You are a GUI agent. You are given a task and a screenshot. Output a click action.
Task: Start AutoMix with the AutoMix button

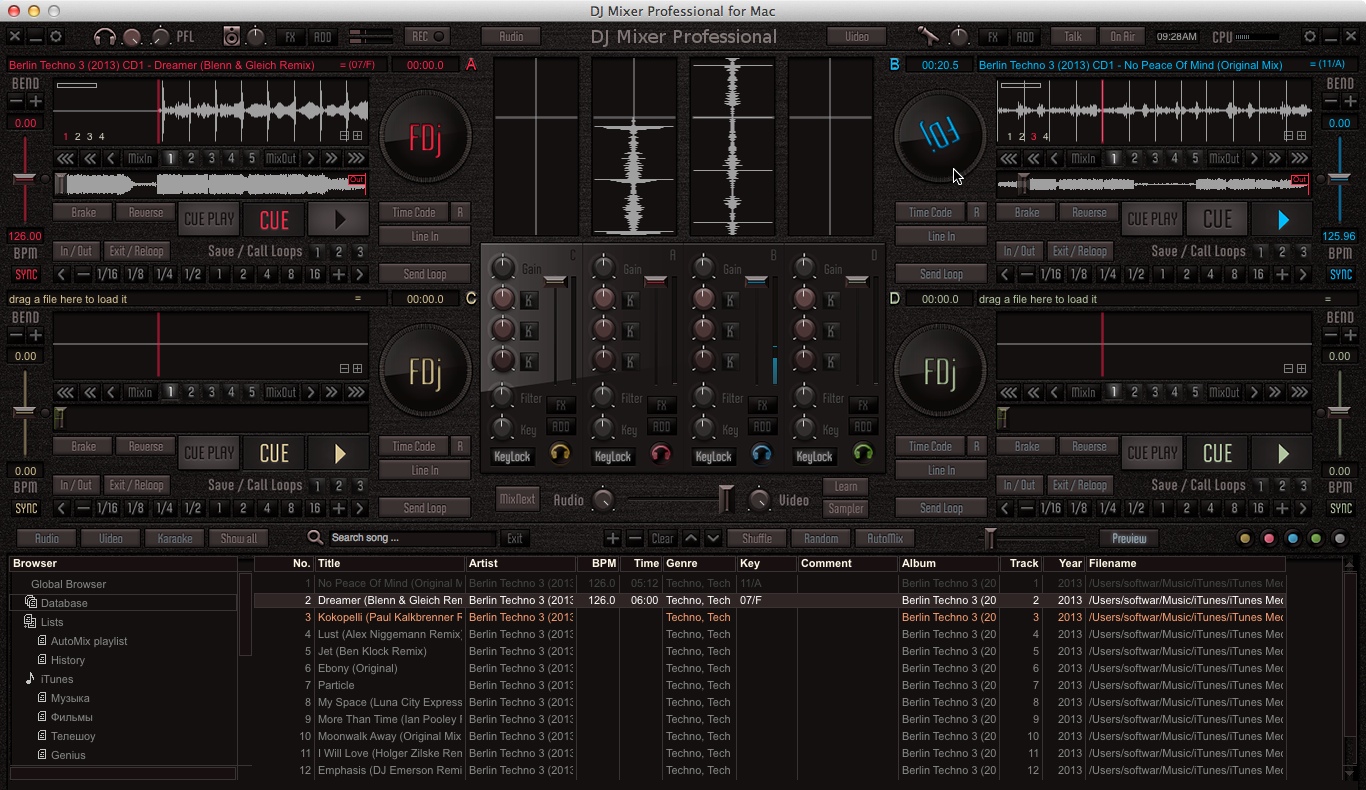pyautogui.click(x=885, y=538)
